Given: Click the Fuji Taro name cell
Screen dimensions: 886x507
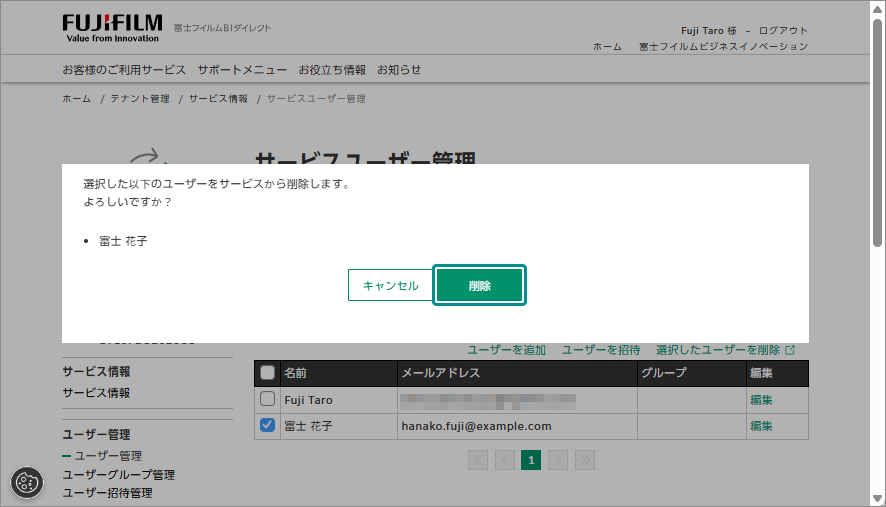Looking at the screenshot, I should [x=341, y=400].
